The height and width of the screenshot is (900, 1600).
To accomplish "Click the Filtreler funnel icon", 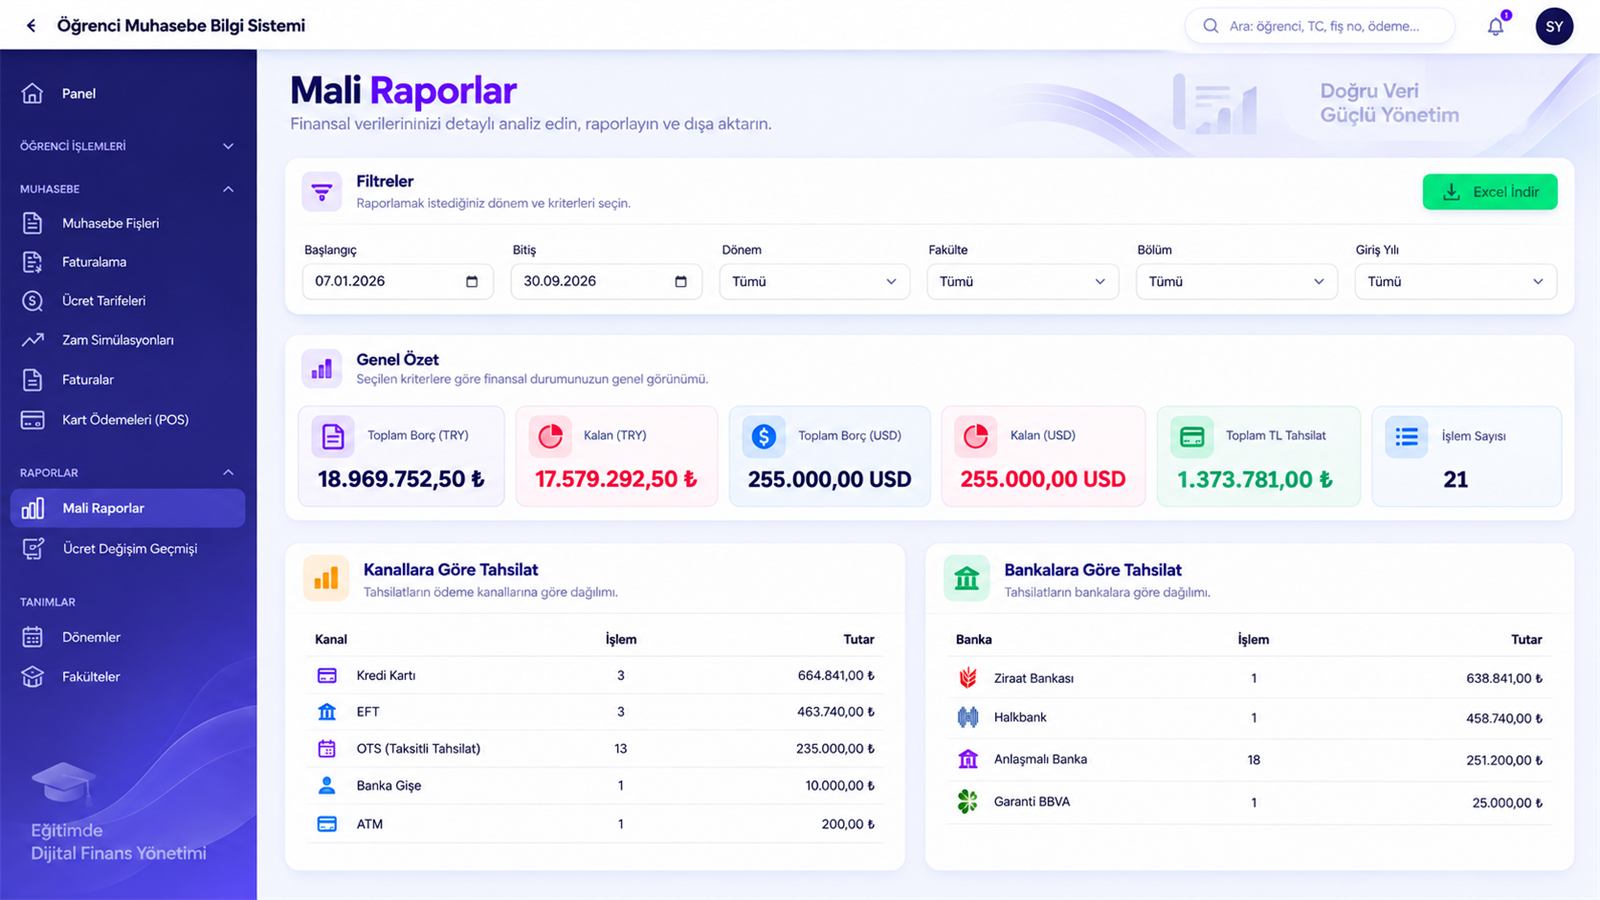I will [322, 191].
